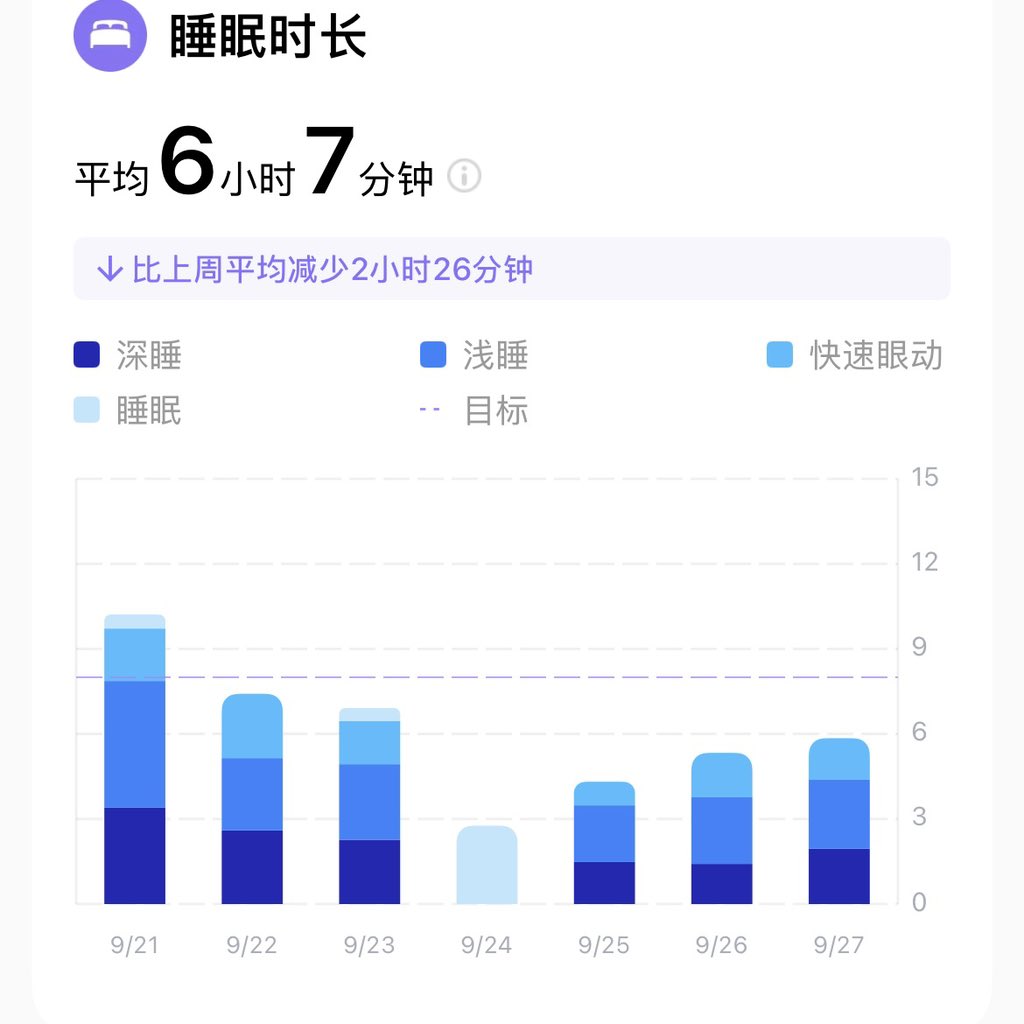Tap the purple bed sleep icon
1024x1024 pixels.
pyautogui.click(x=110, y=35)
